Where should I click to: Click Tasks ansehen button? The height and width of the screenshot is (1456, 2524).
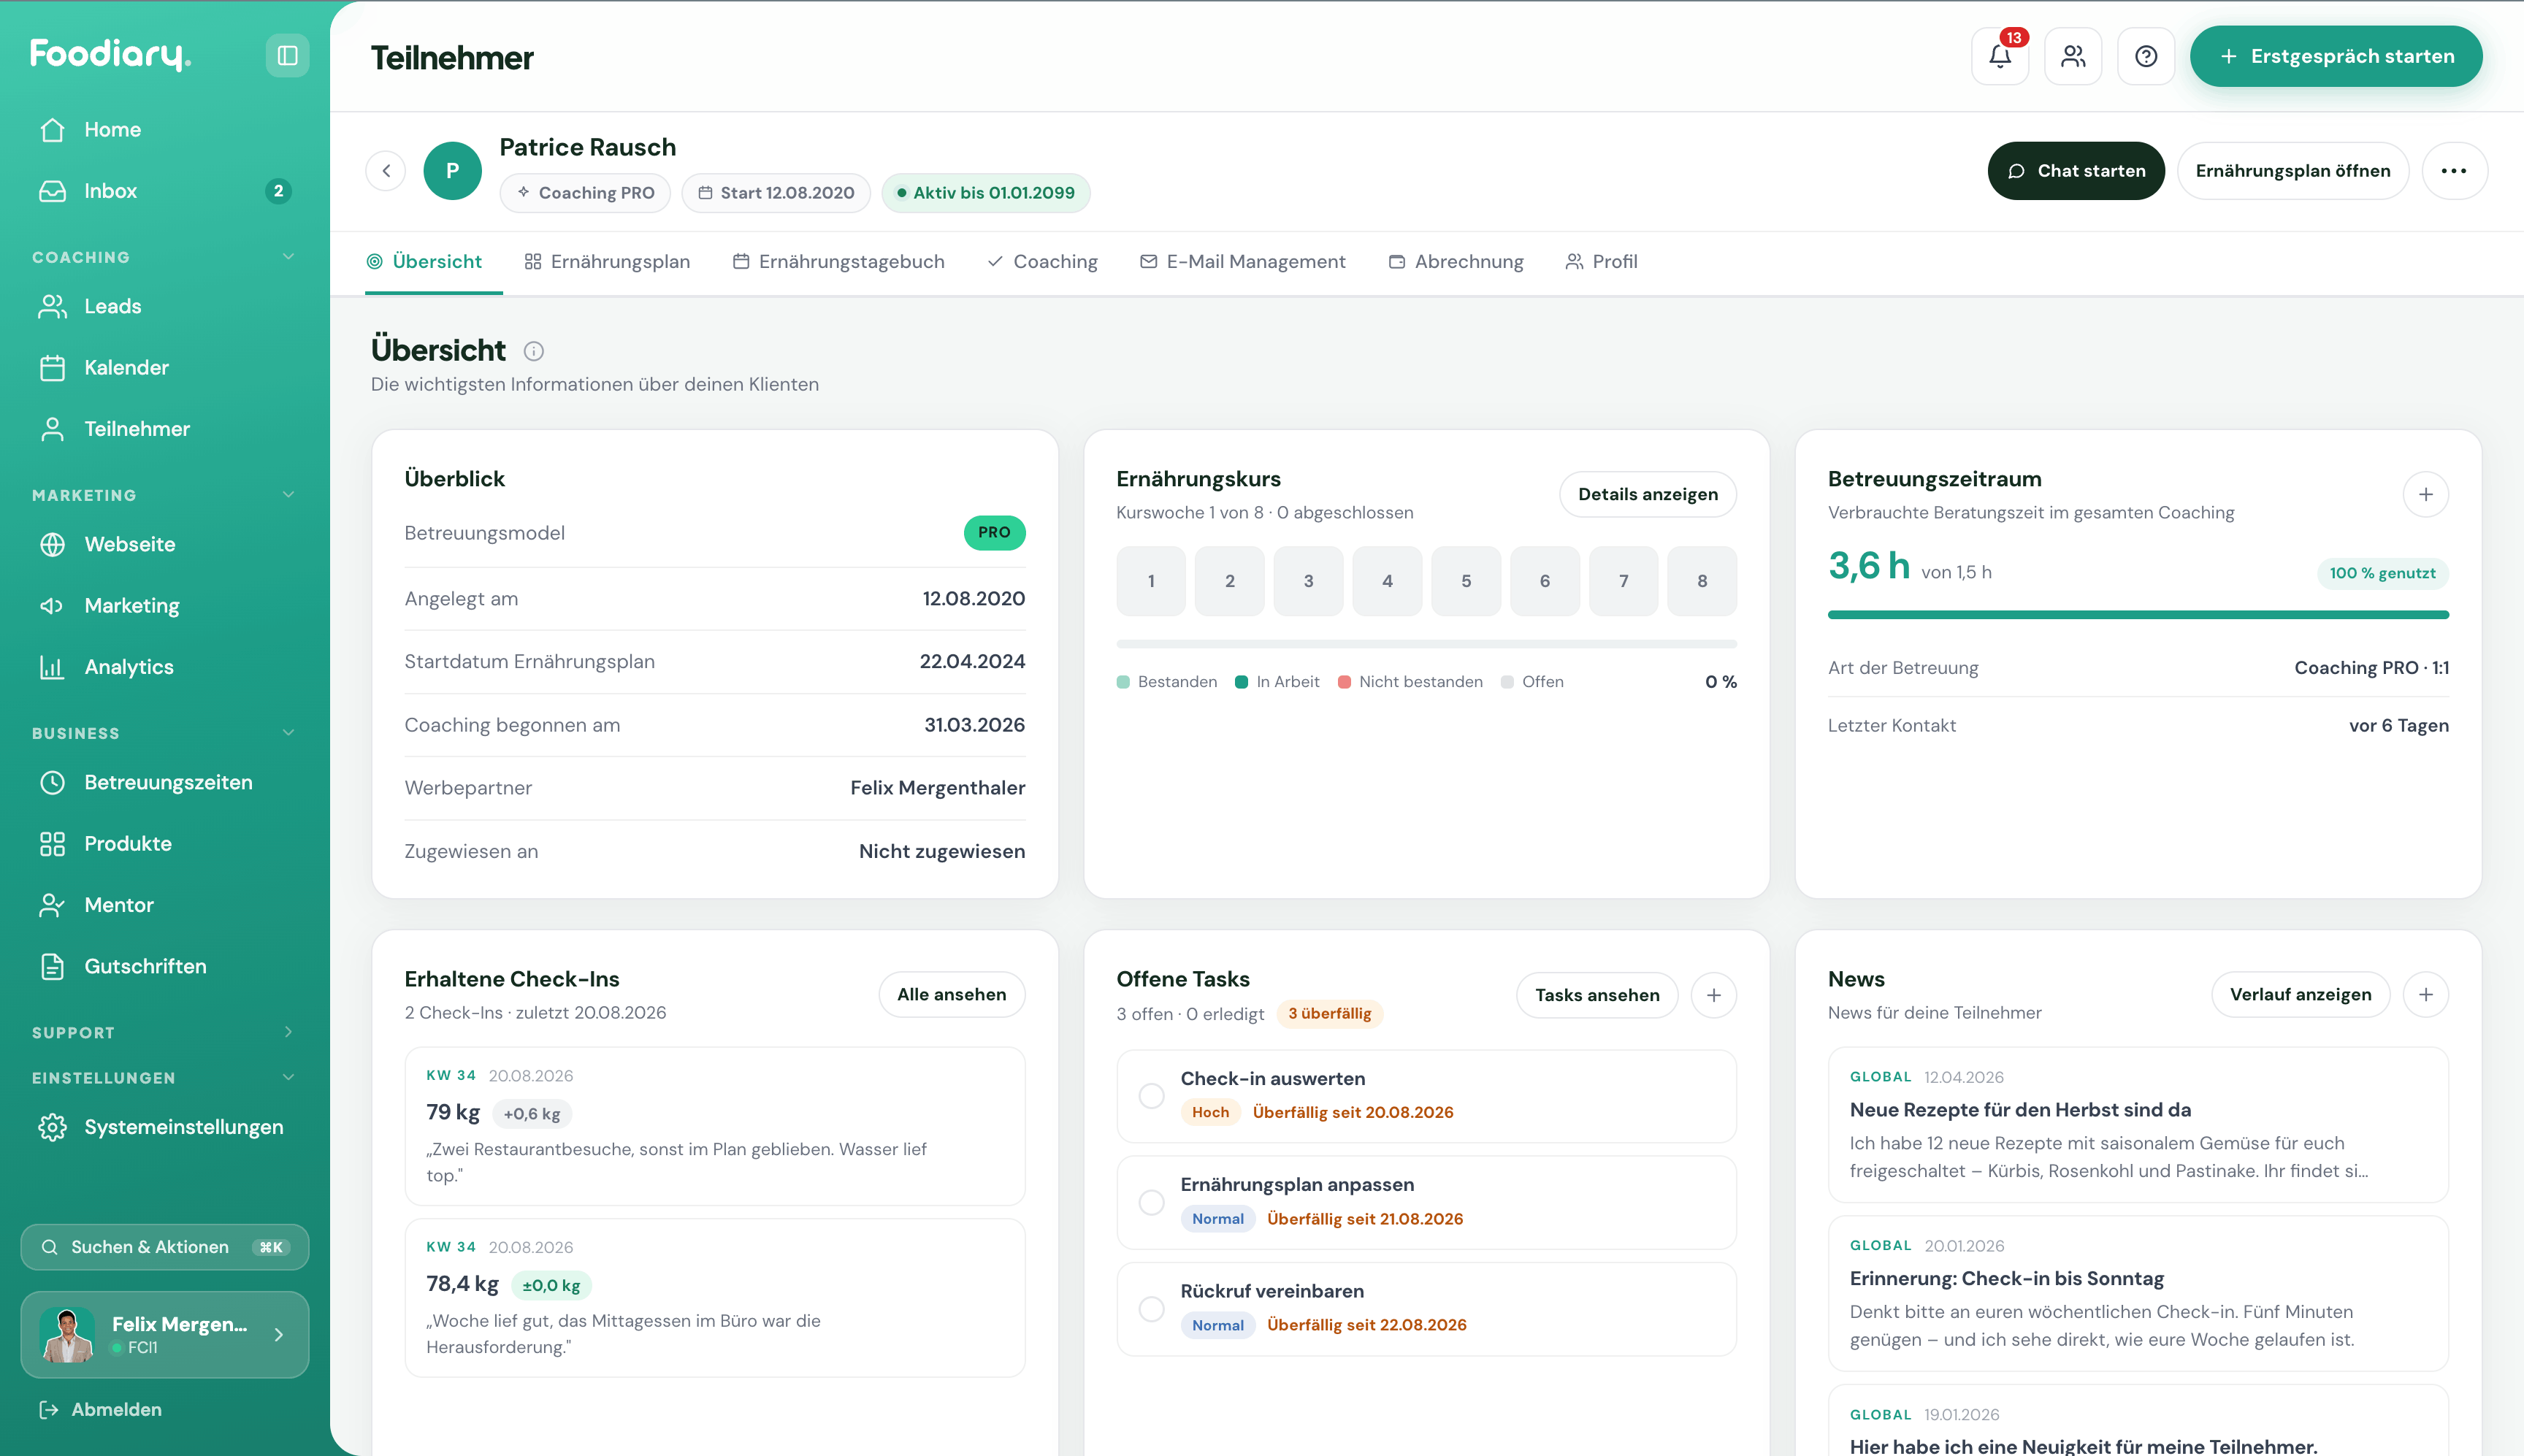click(x=1597, y=995)
